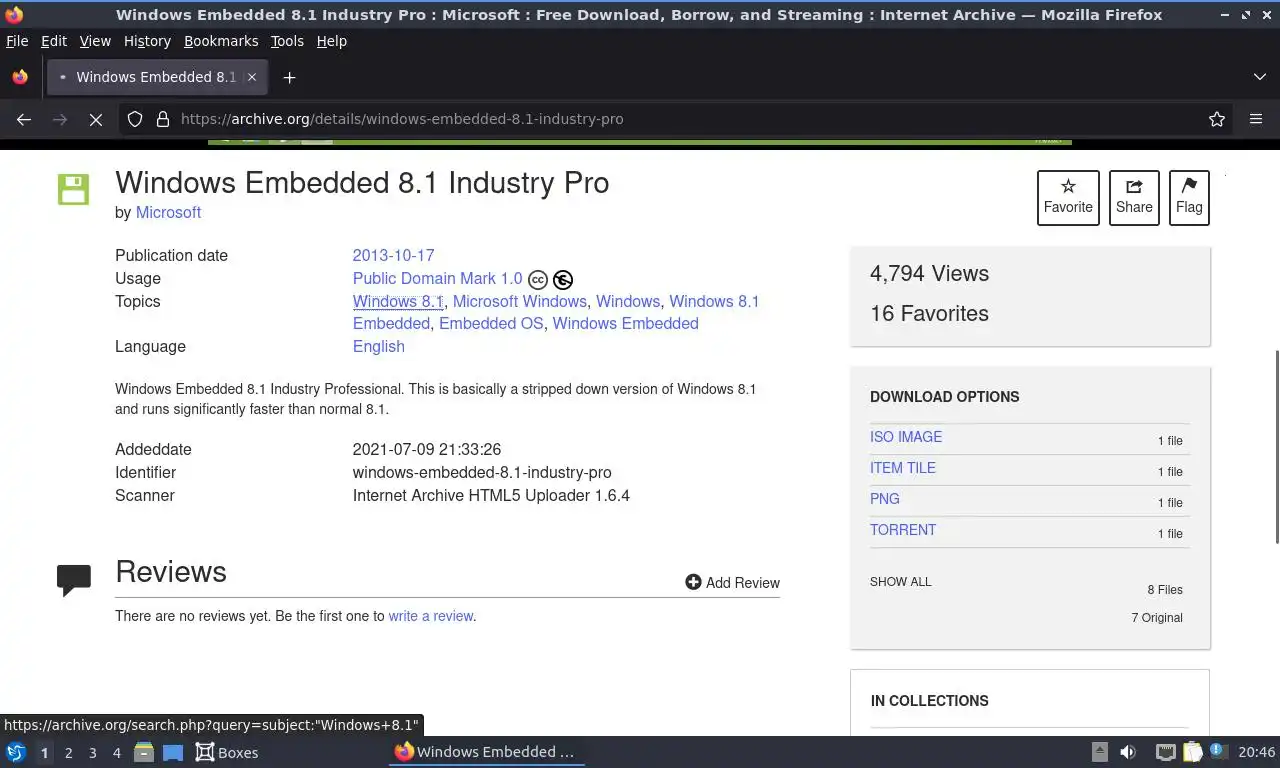Open the History menu
This screenshot has width=1280, height=768.
(x=147, y=41)
